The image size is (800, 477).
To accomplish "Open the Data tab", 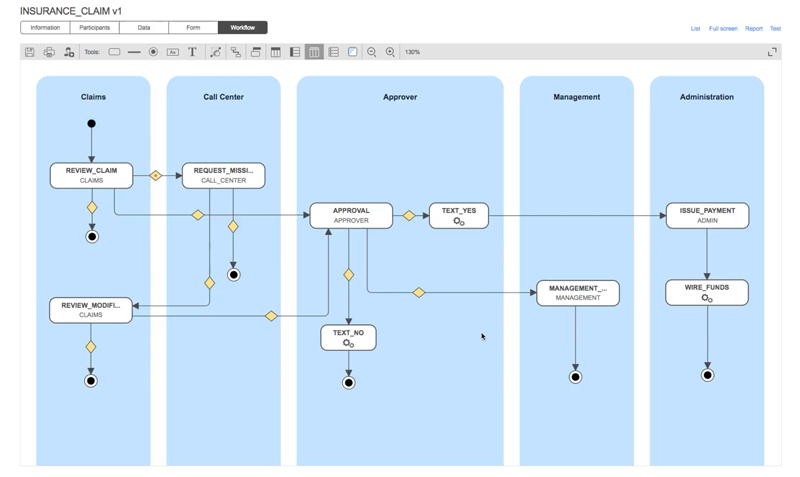I will coord(144,28).
